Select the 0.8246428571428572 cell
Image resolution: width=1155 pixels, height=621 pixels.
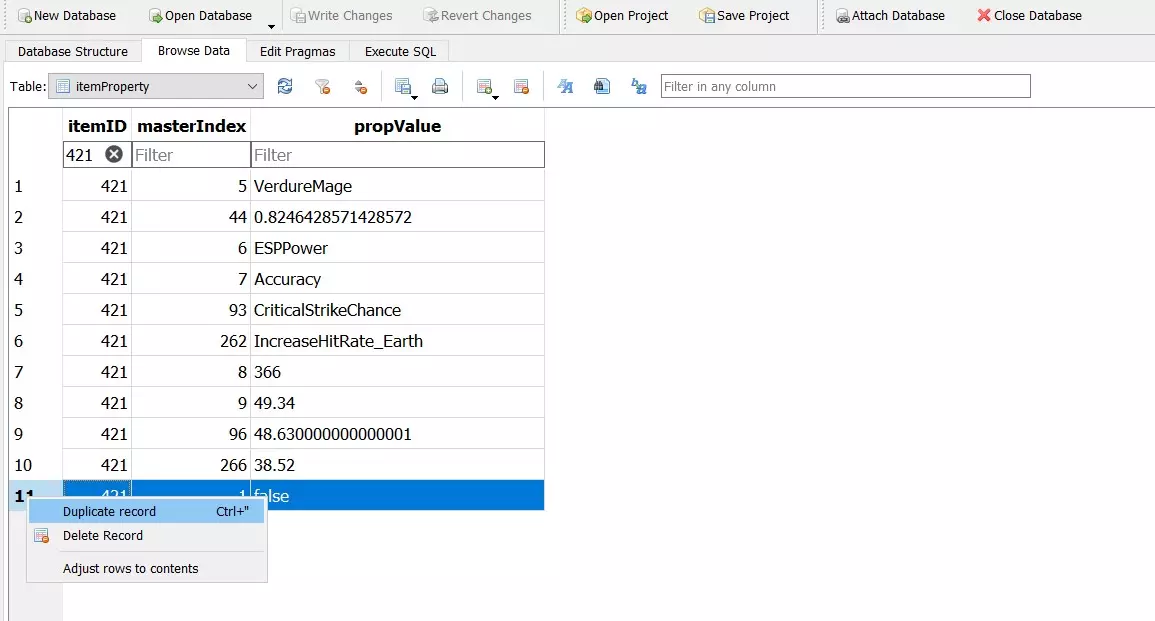pos(398,217)
